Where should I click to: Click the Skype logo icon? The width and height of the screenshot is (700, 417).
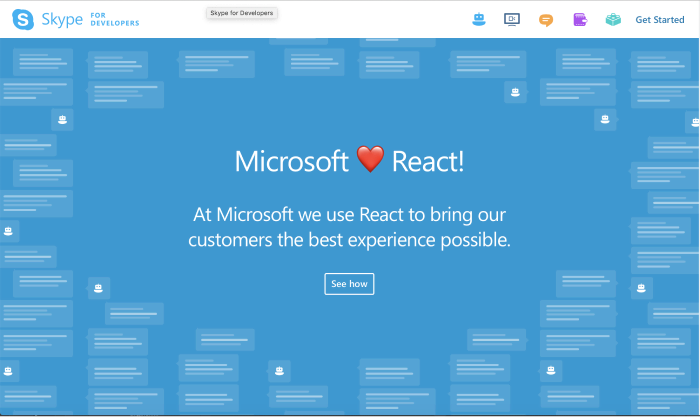[x=23, y=19]
